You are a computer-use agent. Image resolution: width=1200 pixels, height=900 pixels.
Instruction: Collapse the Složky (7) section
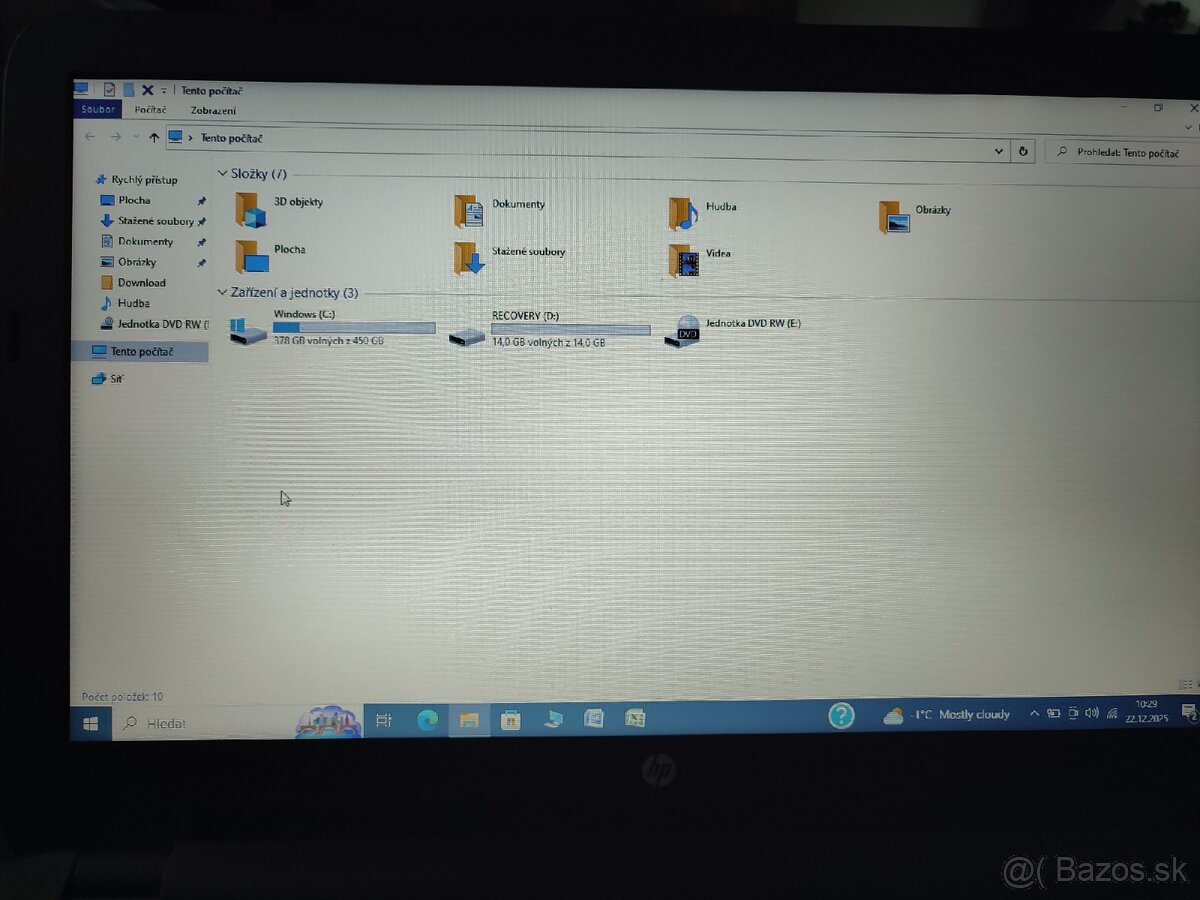[221, 173]
